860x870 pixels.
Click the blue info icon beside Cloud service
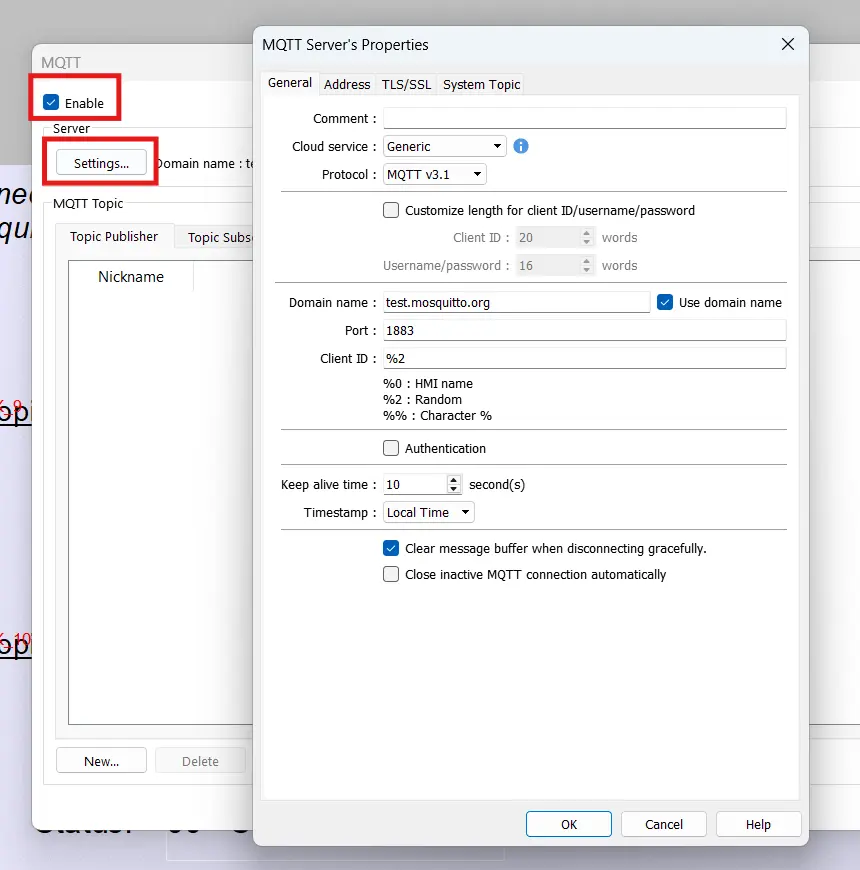520,146
